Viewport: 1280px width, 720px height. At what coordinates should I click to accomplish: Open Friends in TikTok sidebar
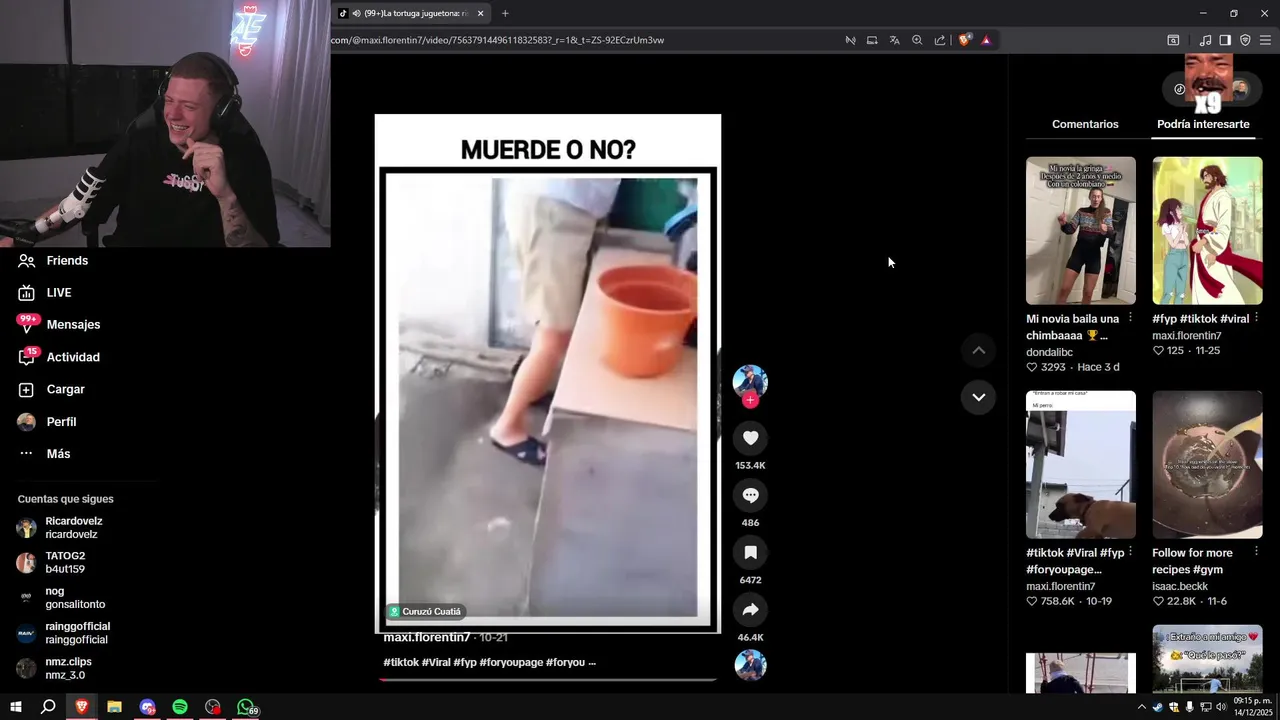click(x=54, y=260)
